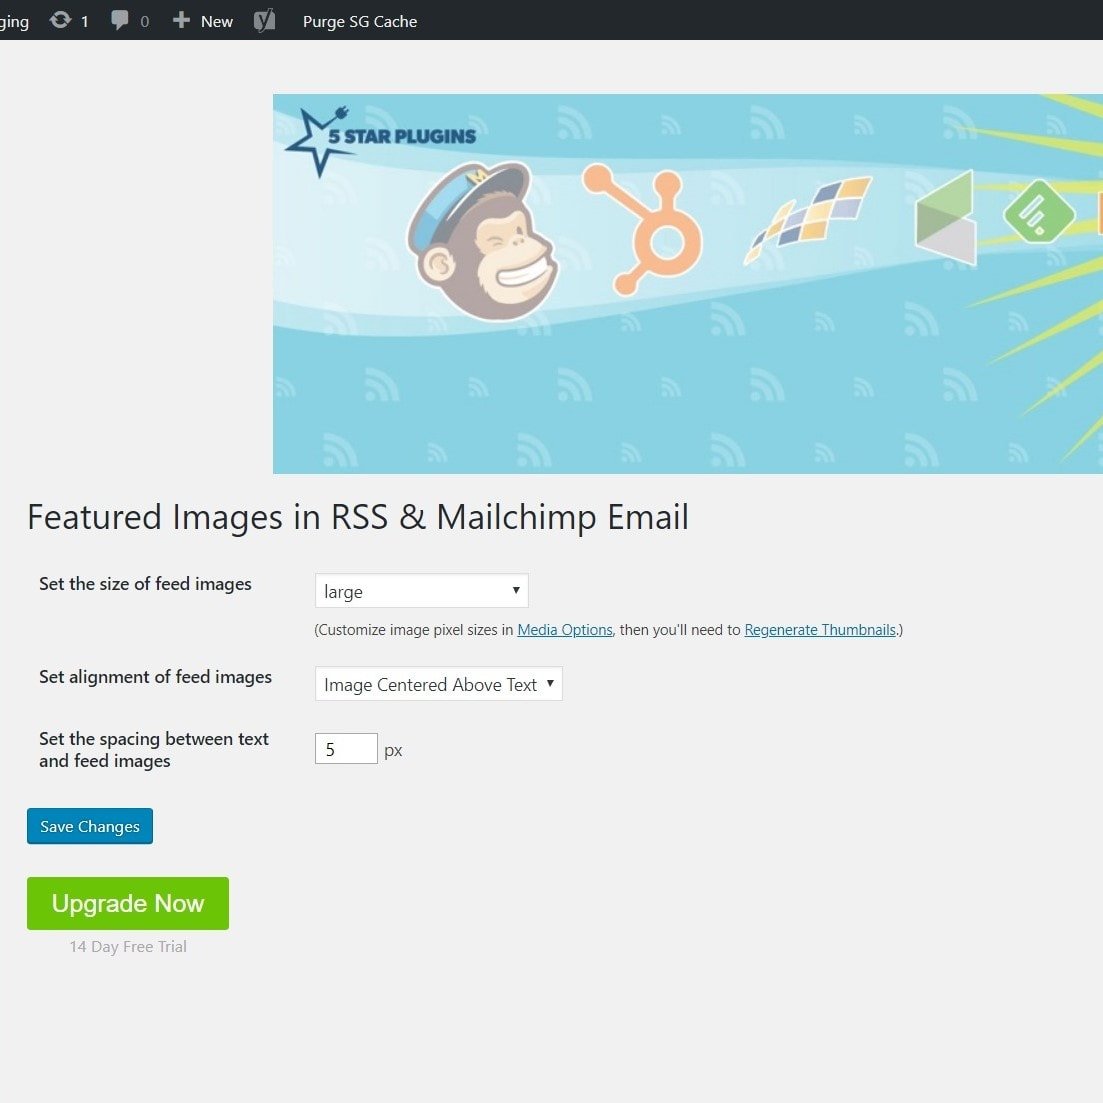Click the green Feedly icon in banner
Image resolution: width=1103 pixels, height=1103 pixels.
[1039, 212]
